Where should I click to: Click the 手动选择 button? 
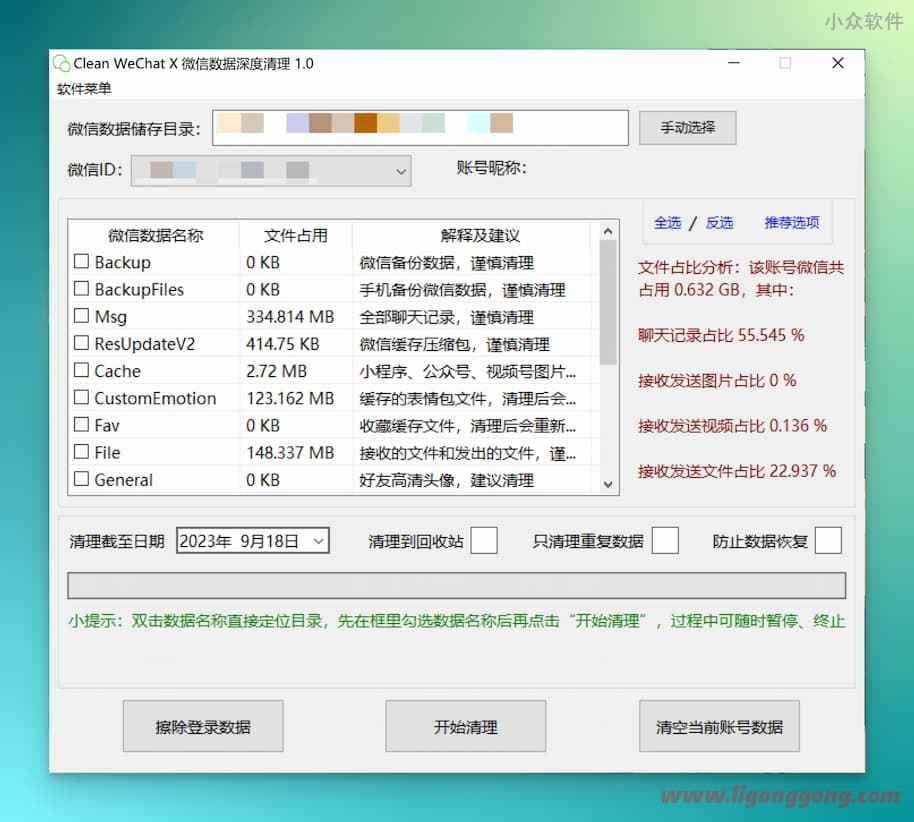point(687,128)
